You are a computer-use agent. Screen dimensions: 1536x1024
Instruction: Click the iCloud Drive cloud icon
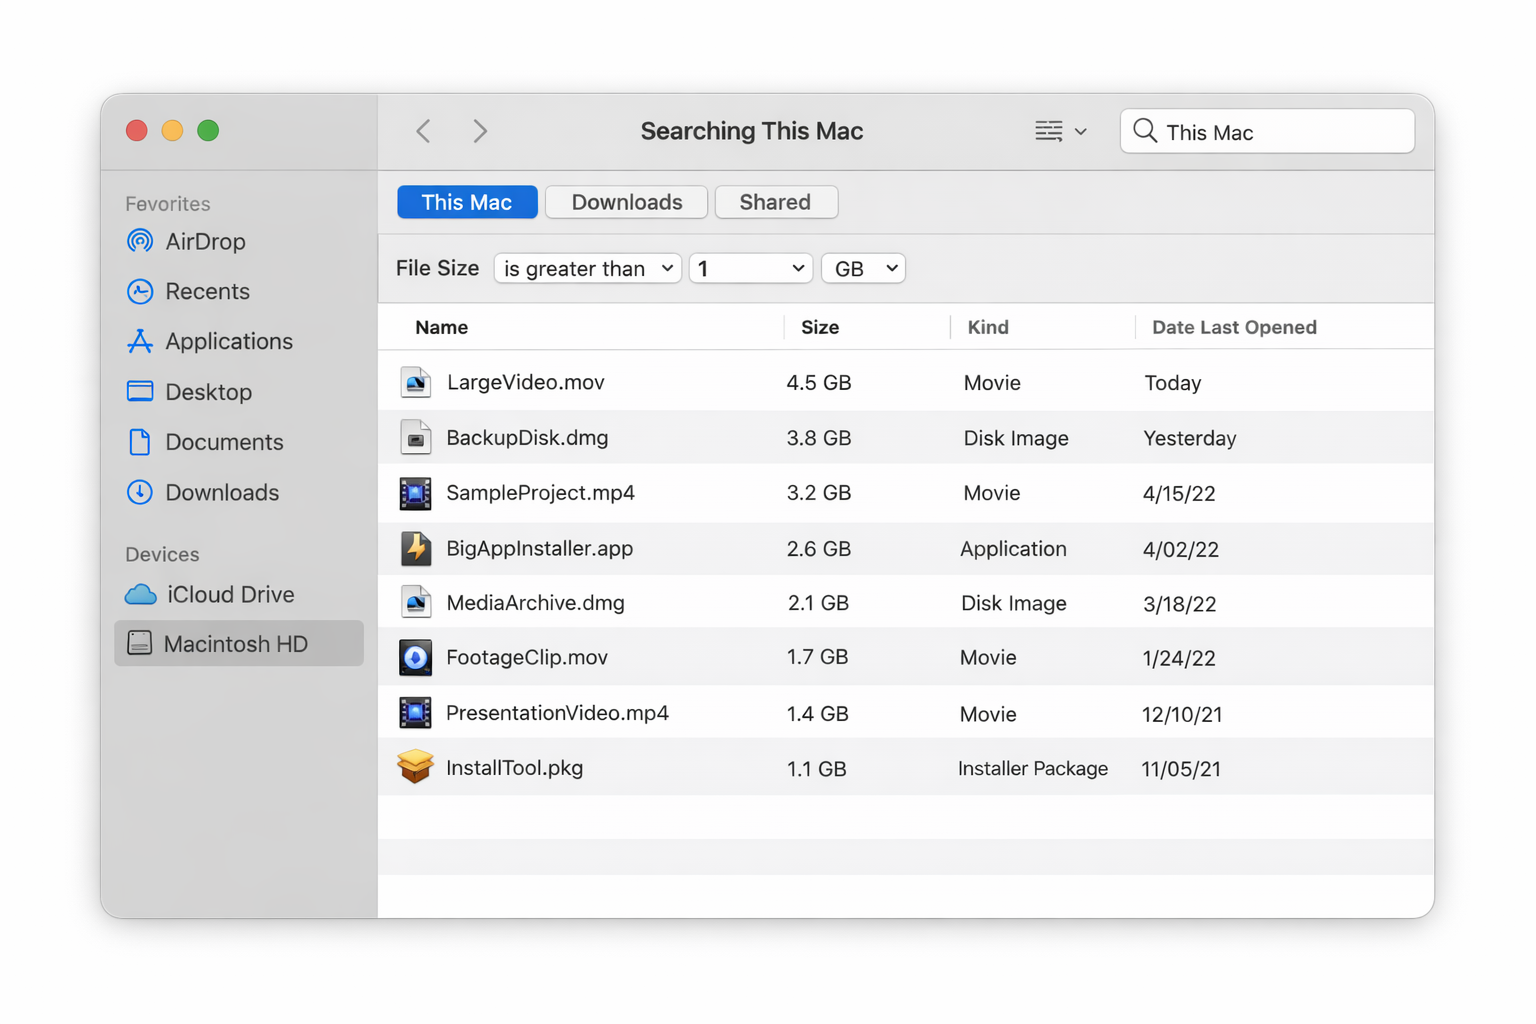(141, 594)
